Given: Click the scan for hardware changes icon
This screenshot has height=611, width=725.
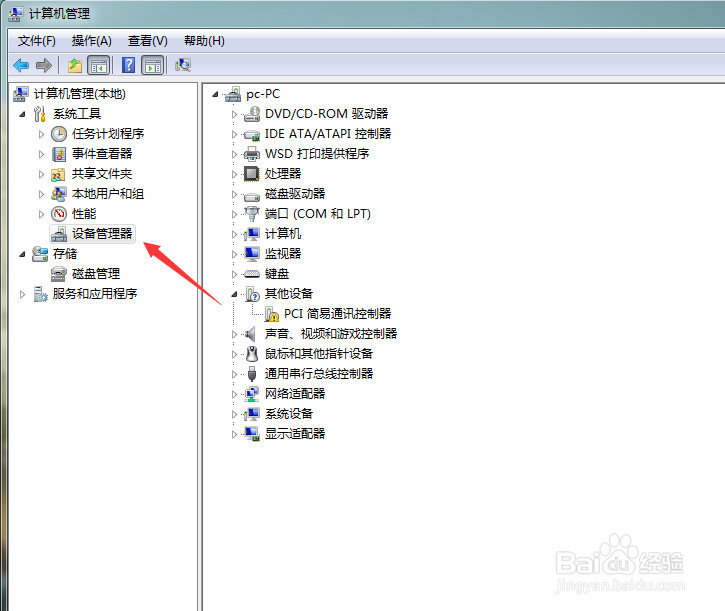Looking at the screenshot, I should 183,65.
